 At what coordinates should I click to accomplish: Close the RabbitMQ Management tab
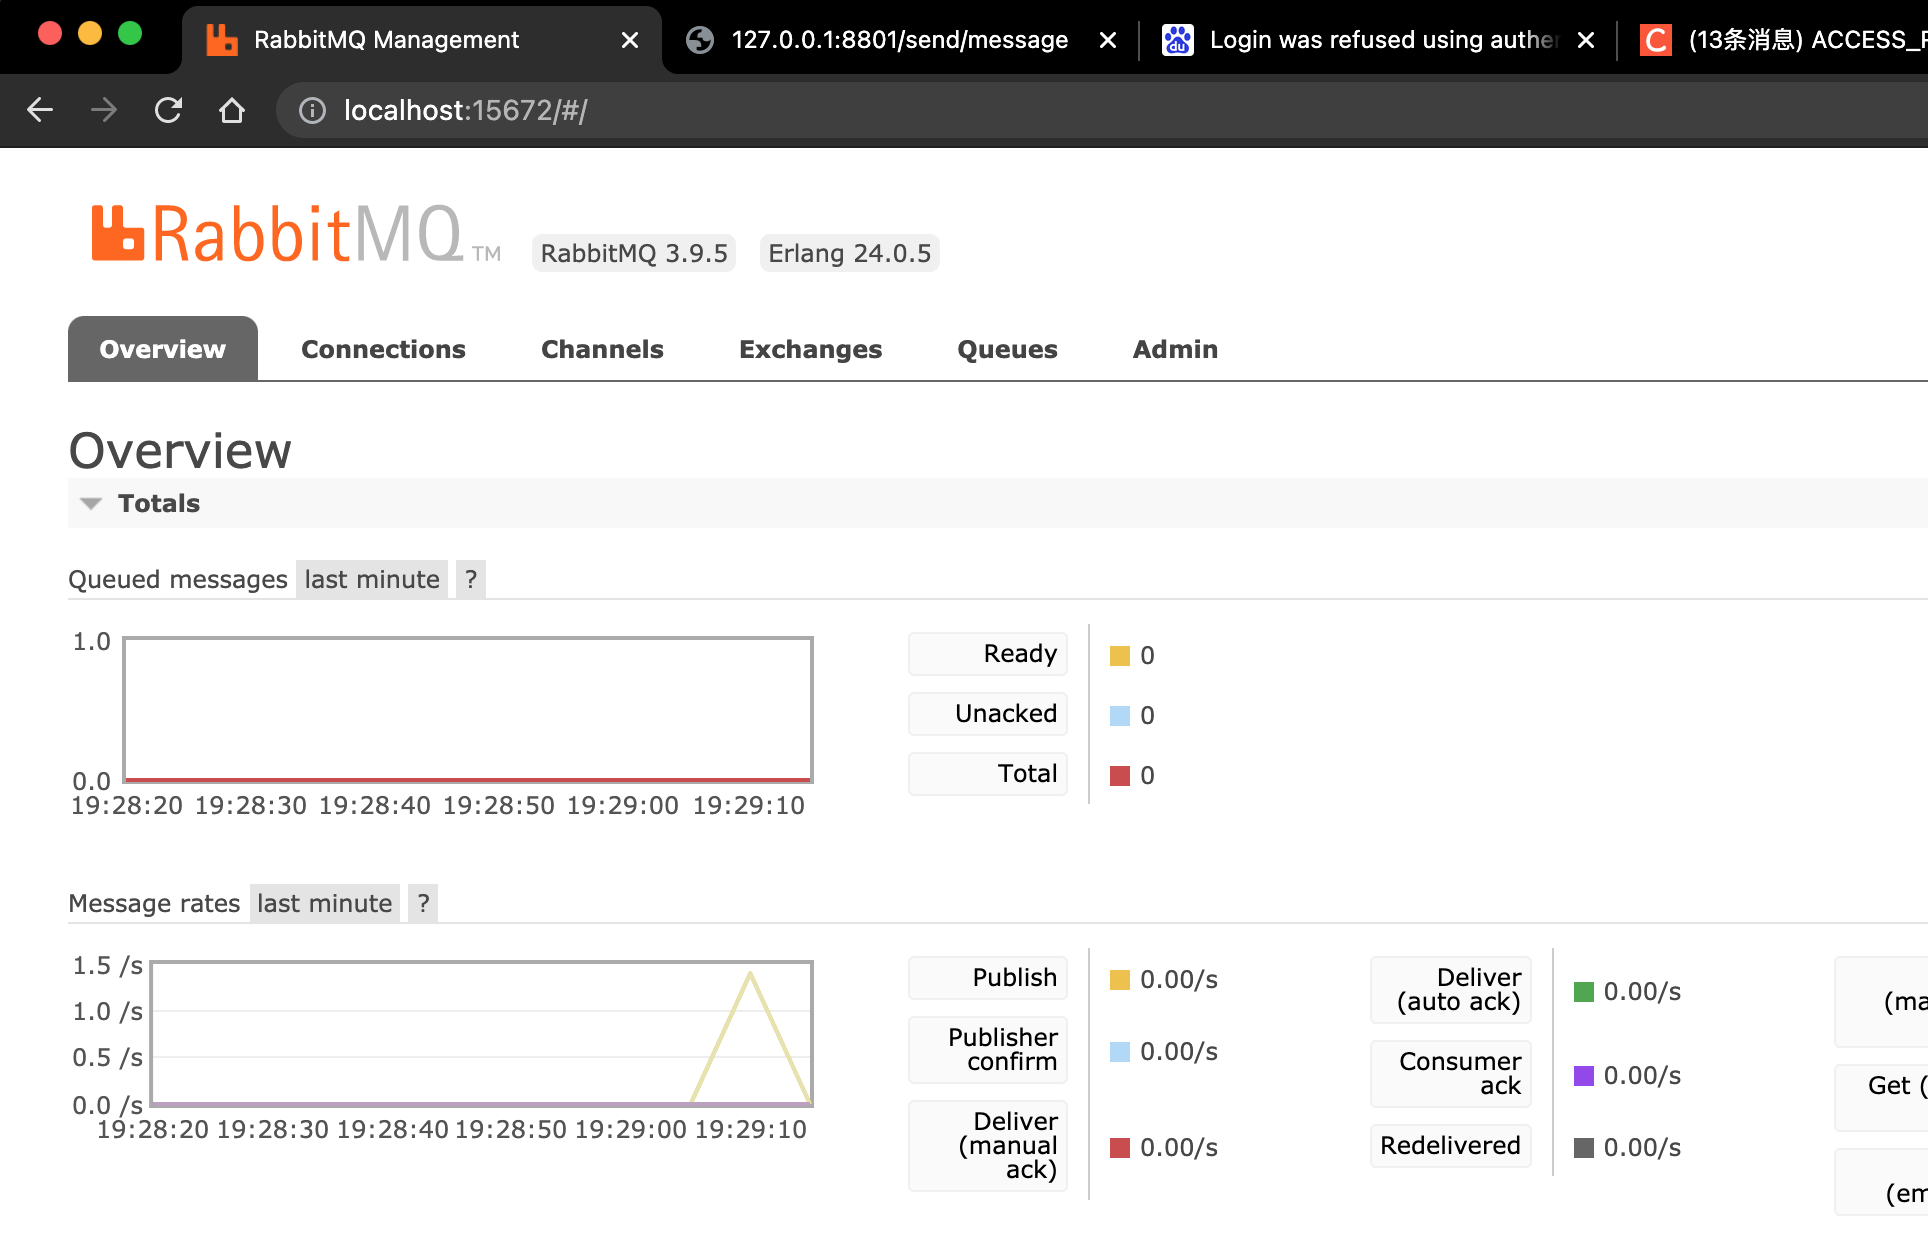click(x=630, y=40)
